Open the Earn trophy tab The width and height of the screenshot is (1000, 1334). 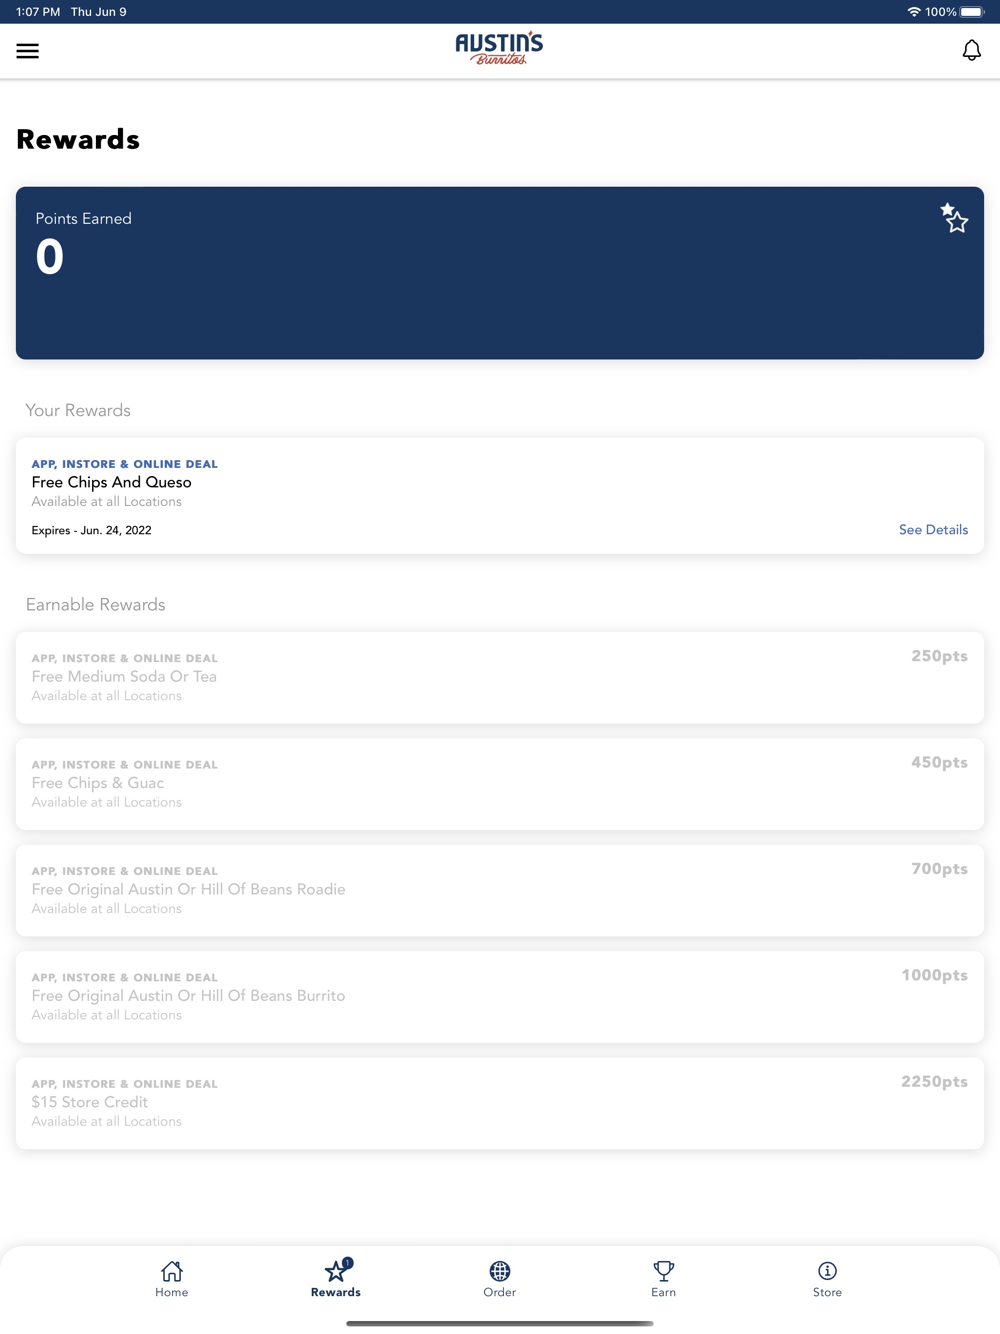[x=663, y=1279]
